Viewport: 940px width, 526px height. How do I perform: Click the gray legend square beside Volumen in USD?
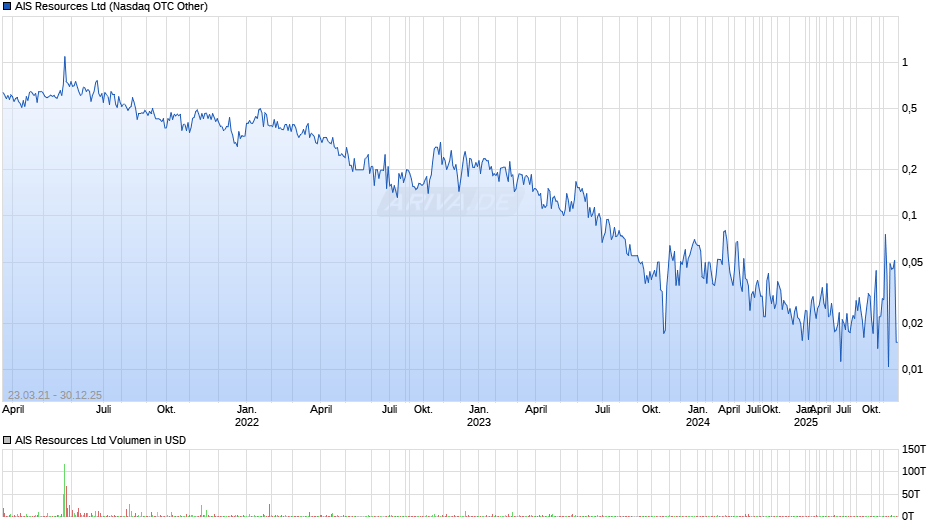[7, 440]
